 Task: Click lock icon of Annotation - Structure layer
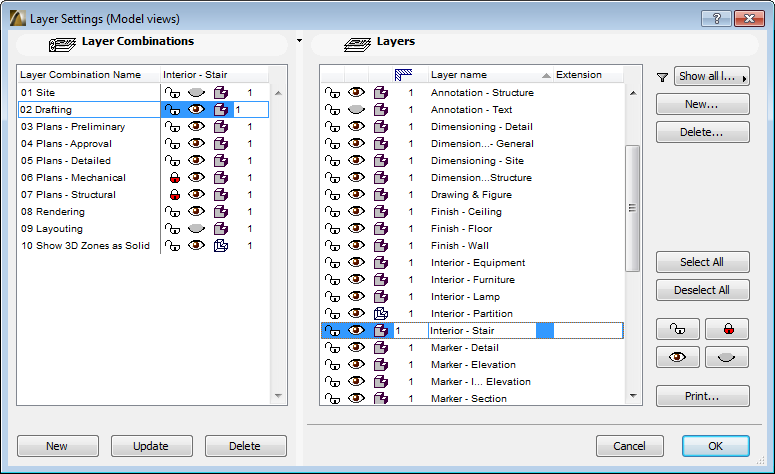(x=332, y=92)
